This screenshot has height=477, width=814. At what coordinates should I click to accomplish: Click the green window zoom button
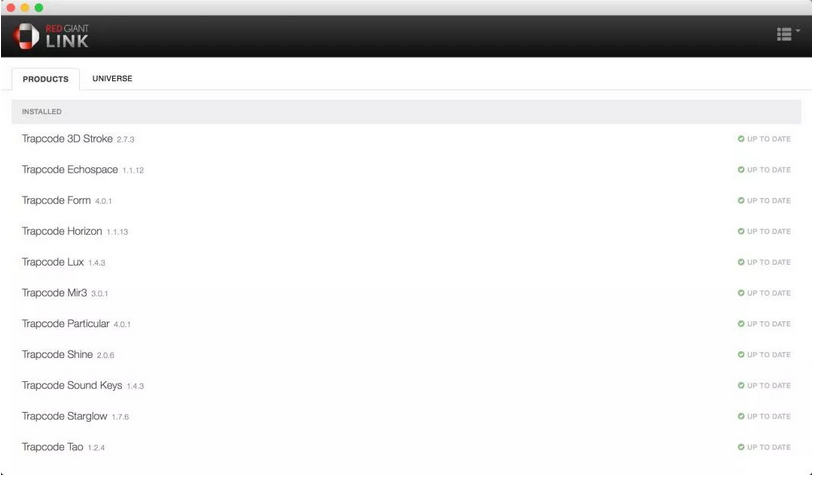[x=39, y=8]
